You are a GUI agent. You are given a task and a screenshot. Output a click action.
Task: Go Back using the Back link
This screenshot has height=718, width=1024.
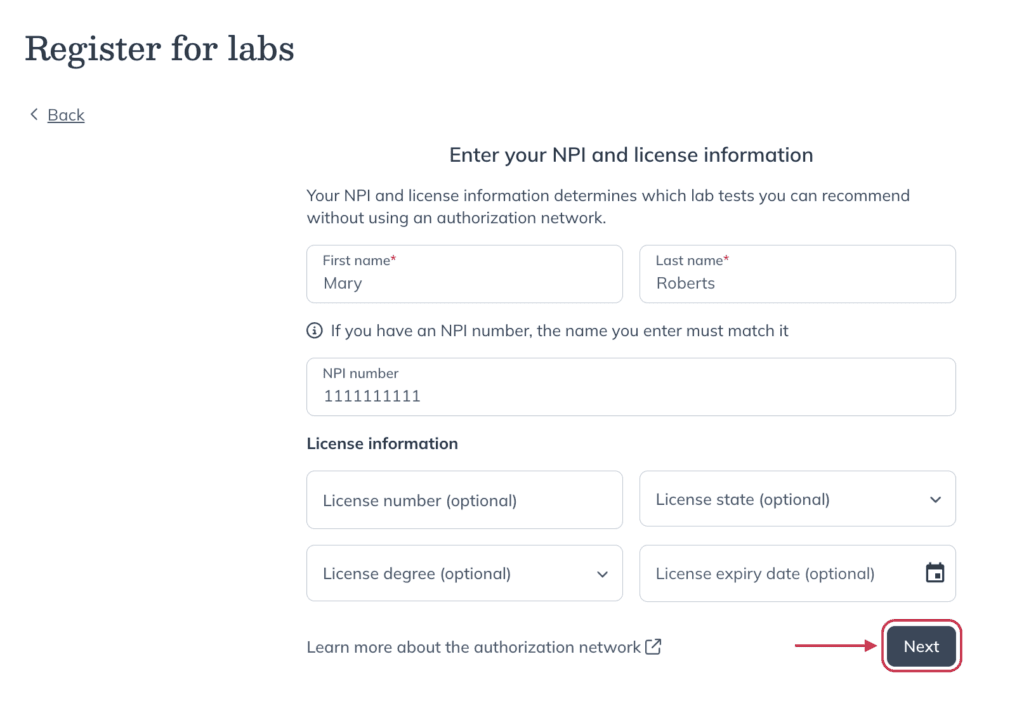(x=66, y=115)
